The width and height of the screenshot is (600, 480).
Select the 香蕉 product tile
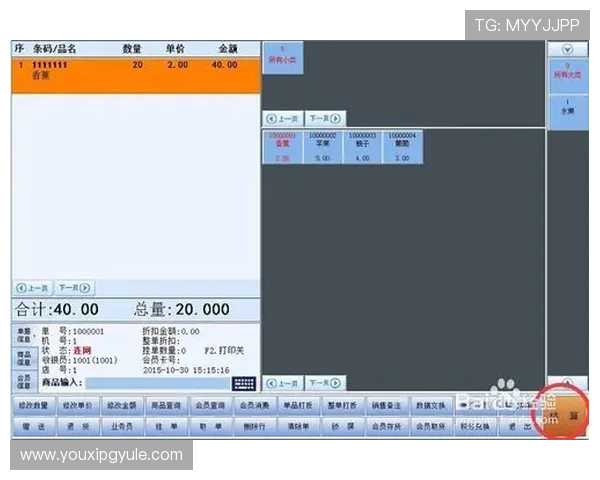[x=282, y=146]
